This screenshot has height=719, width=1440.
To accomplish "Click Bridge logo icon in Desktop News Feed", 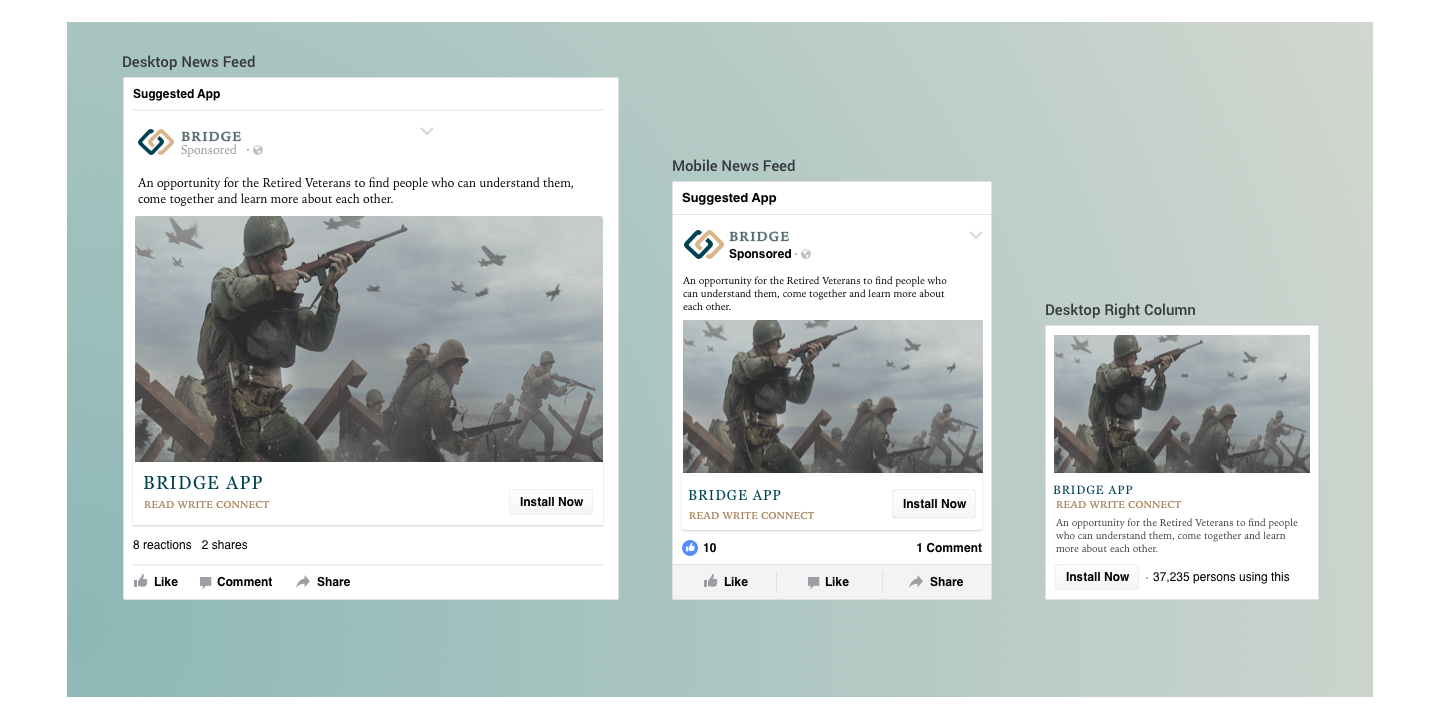I will coord(156,142).
